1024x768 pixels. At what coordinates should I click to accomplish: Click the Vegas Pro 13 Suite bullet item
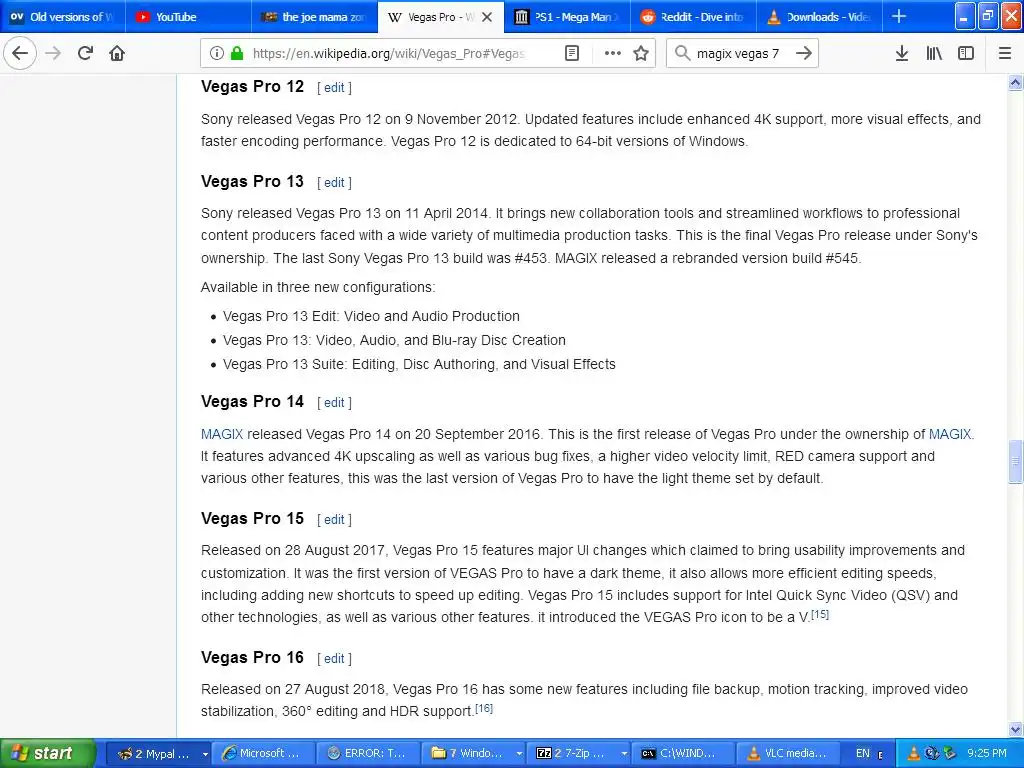419,364
